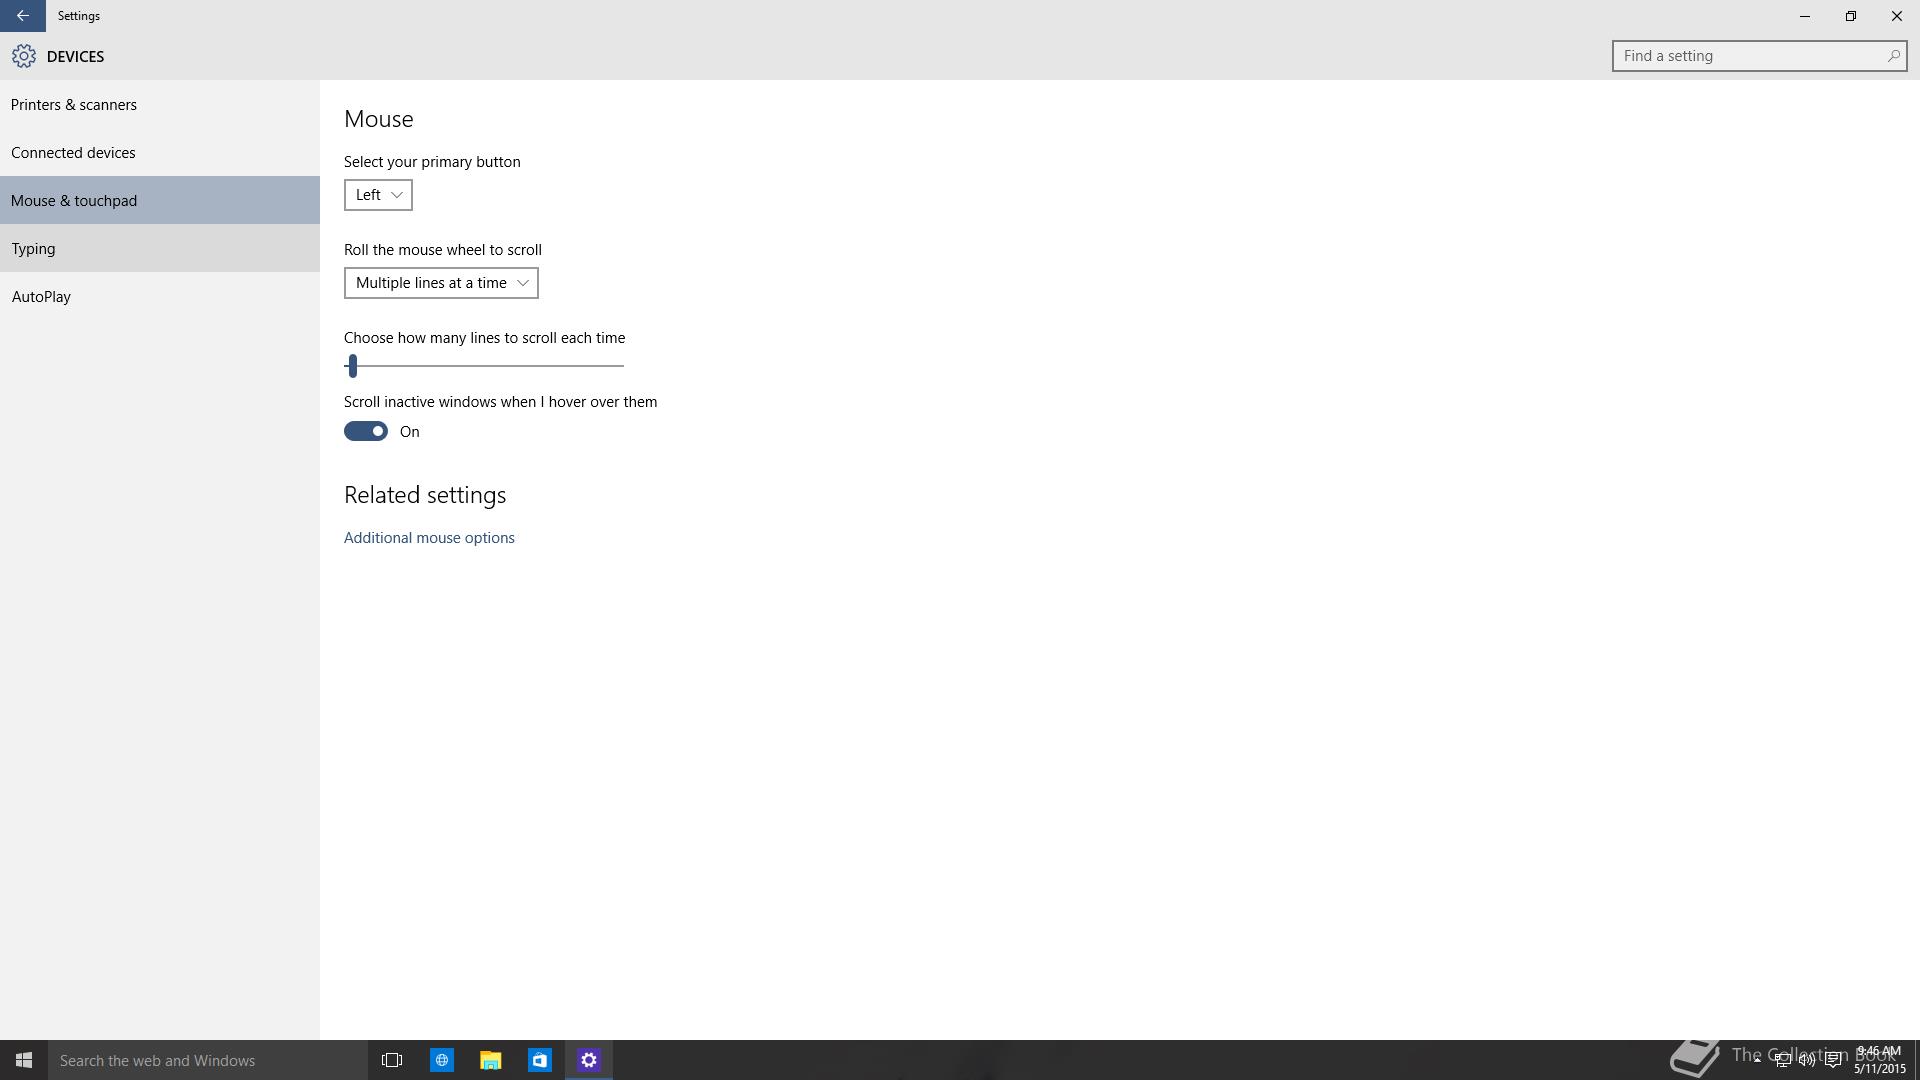The image size is (1920, 1080).
Task: Click the Search the web and Windows box
Action: coord(208,1060)
